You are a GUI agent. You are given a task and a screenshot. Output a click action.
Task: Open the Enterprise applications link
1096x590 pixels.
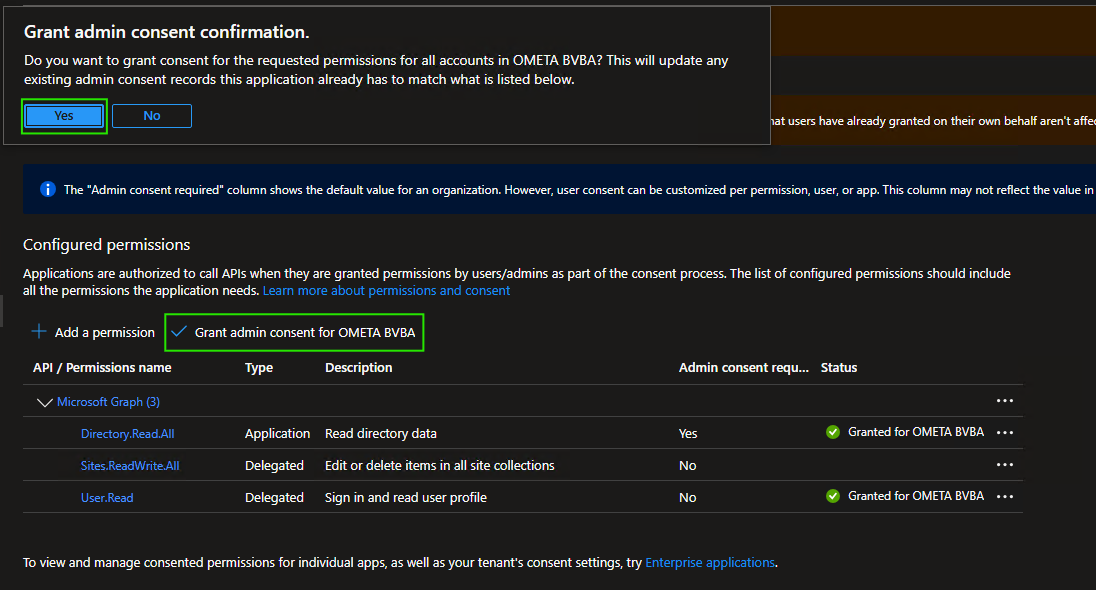click(710, 563)
